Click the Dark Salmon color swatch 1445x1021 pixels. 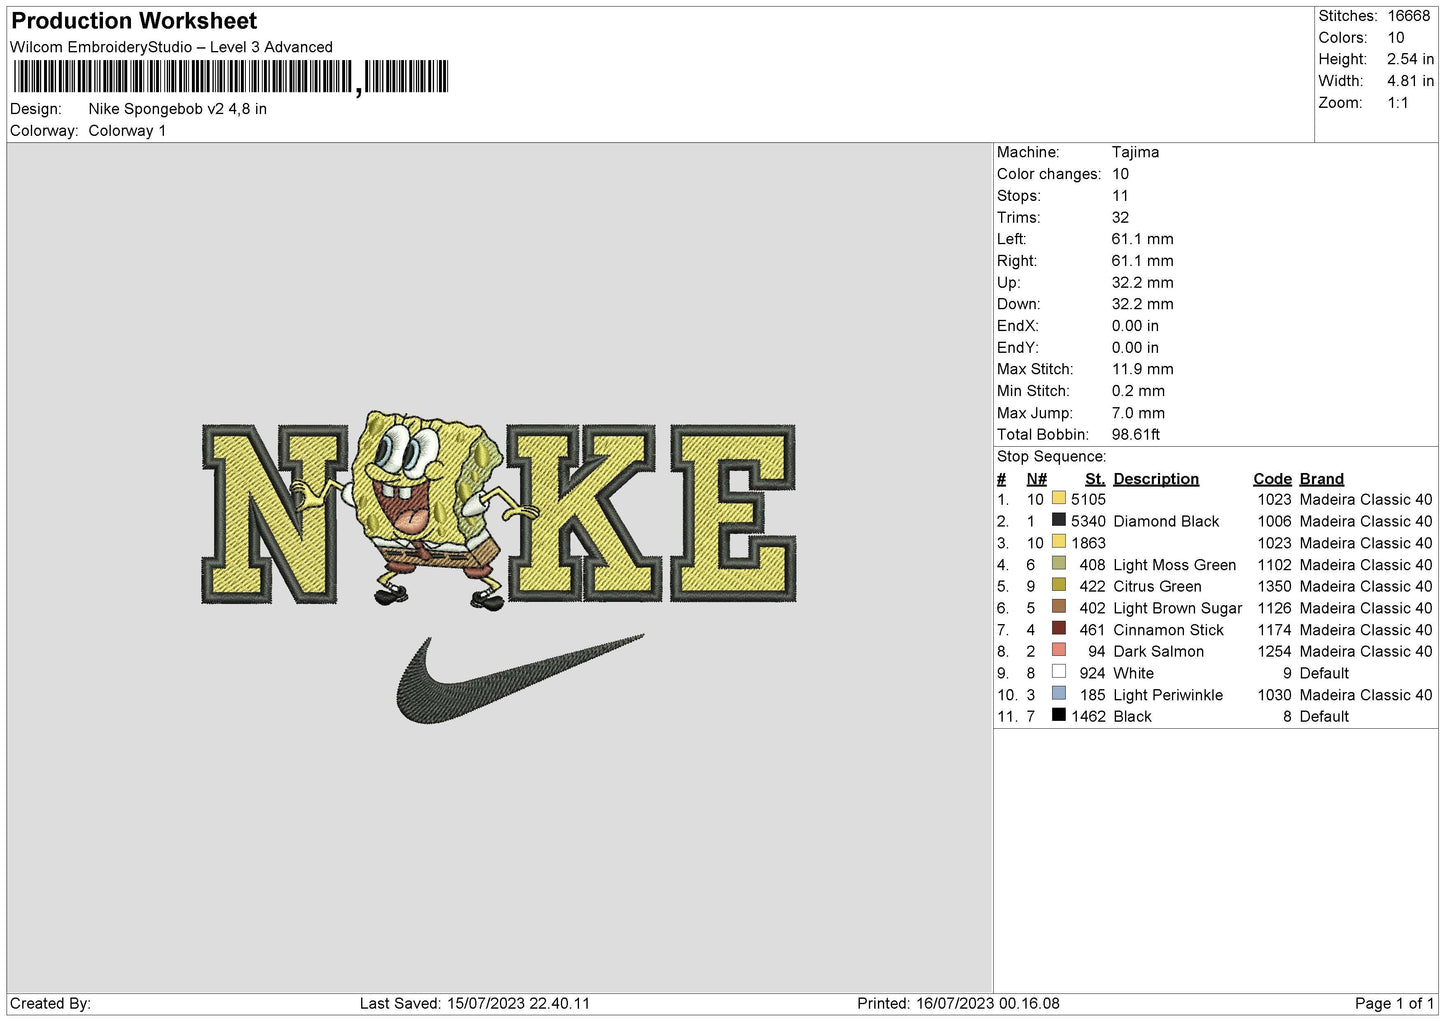point(1058,650)
